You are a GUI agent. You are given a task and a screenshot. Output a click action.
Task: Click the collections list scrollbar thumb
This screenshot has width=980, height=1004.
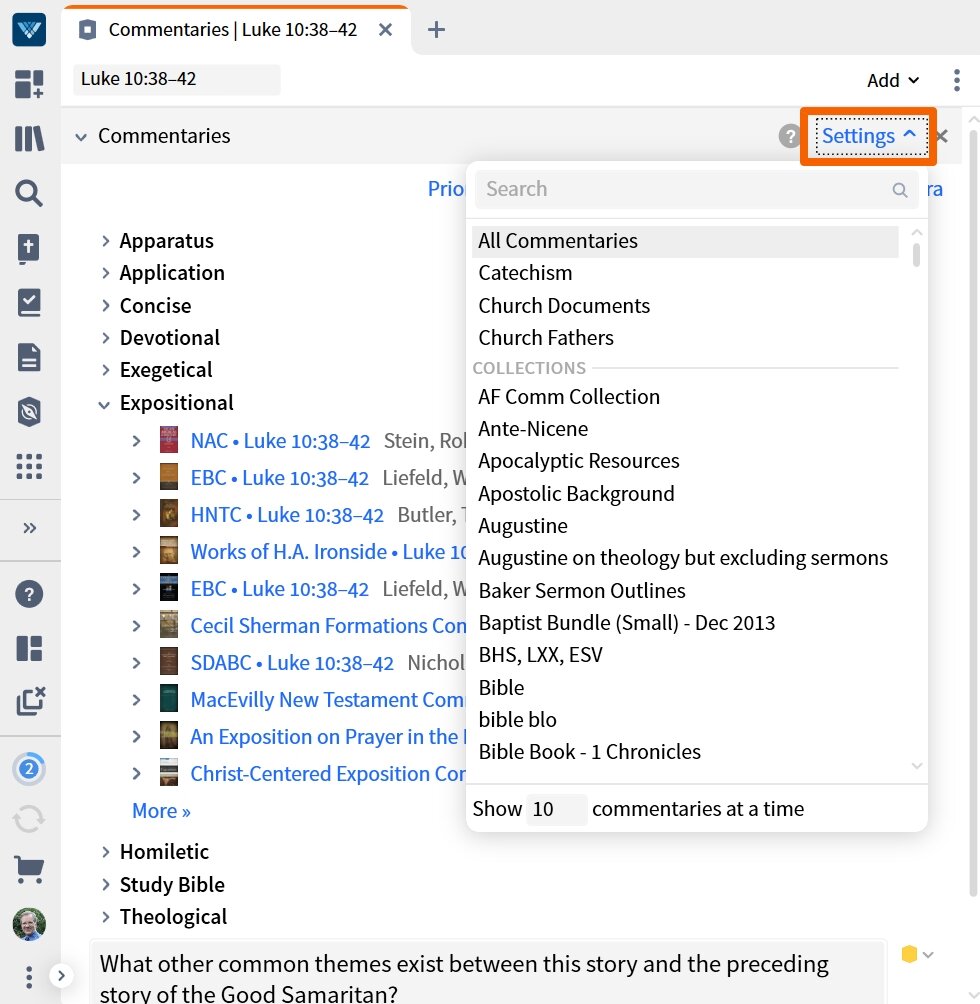(916, 254)
